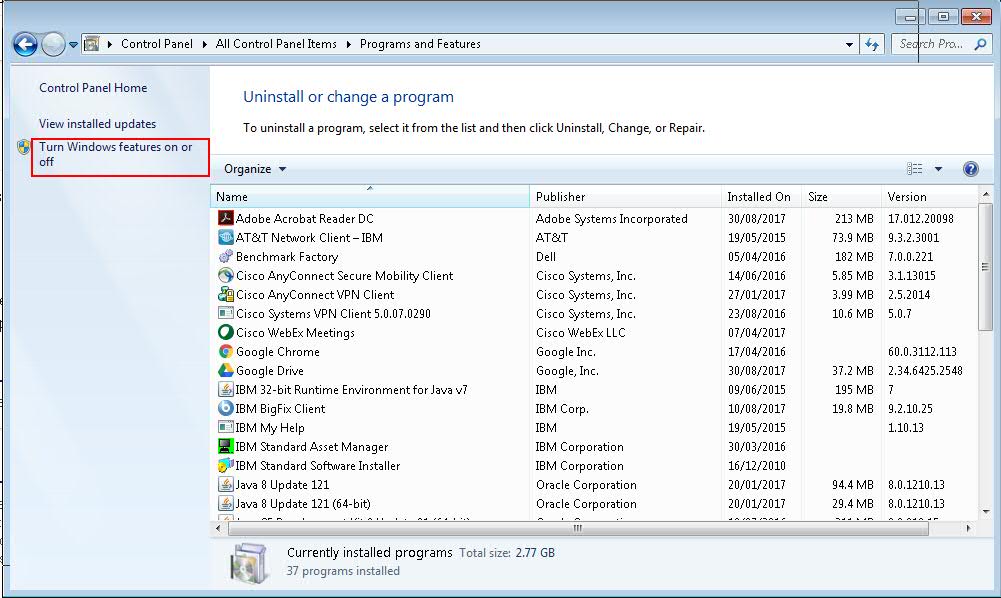
Task: Open Help with the question mark icon
Action: (x=970, y=168)
